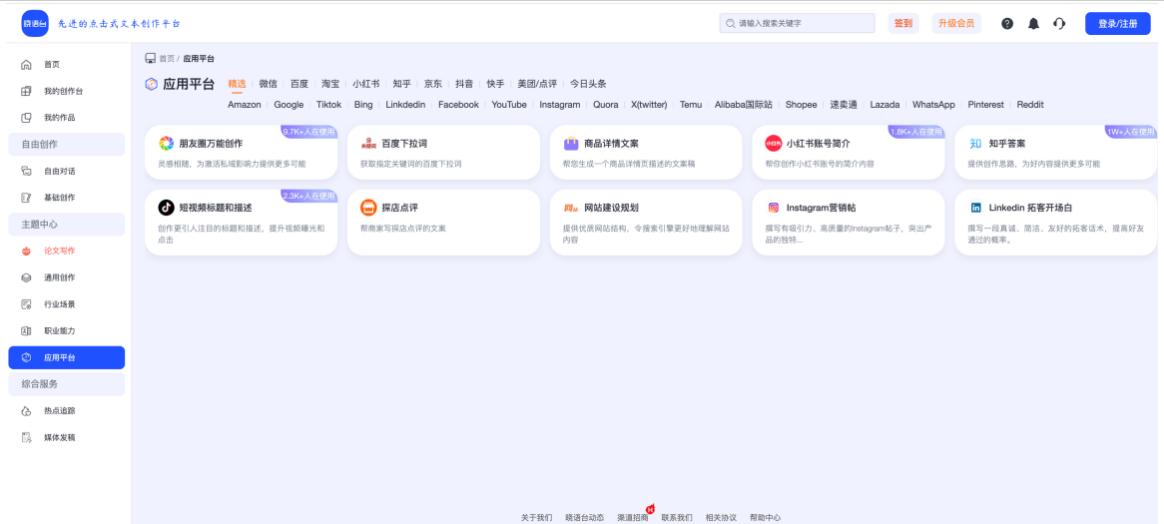Image resolution: width=1164 pixels, height=524 pixels.
Task: Click the 晓语台 logo icon
Action: point(35,24)
